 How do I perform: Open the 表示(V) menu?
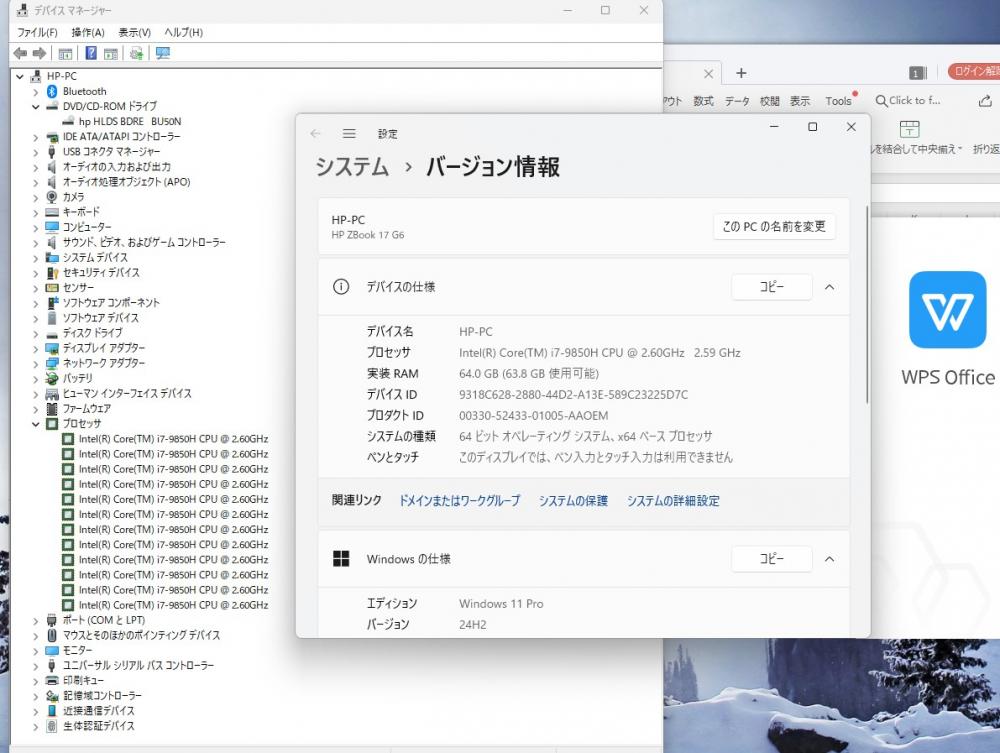(135, 33)
